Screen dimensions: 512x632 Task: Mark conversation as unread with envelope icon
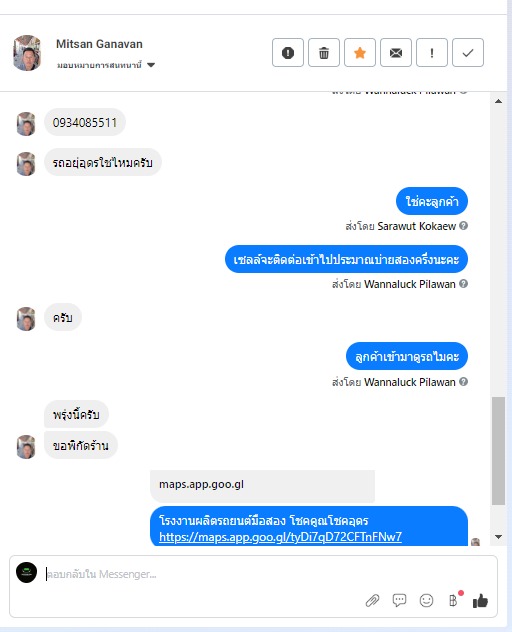(396, 52)
